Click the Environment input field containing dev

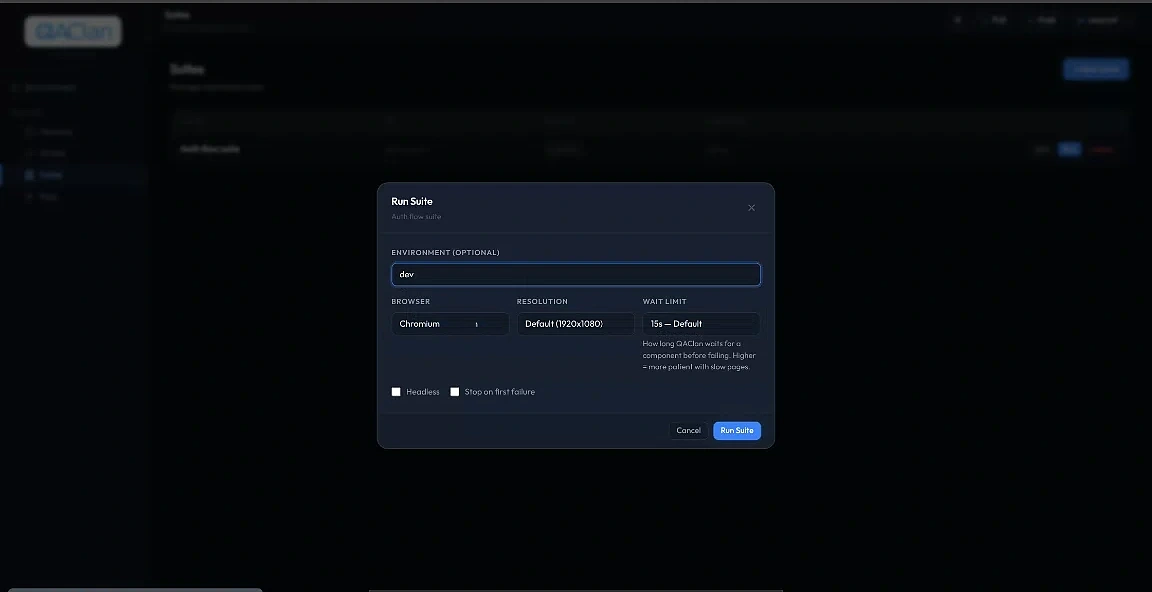[x=576, y=275]
